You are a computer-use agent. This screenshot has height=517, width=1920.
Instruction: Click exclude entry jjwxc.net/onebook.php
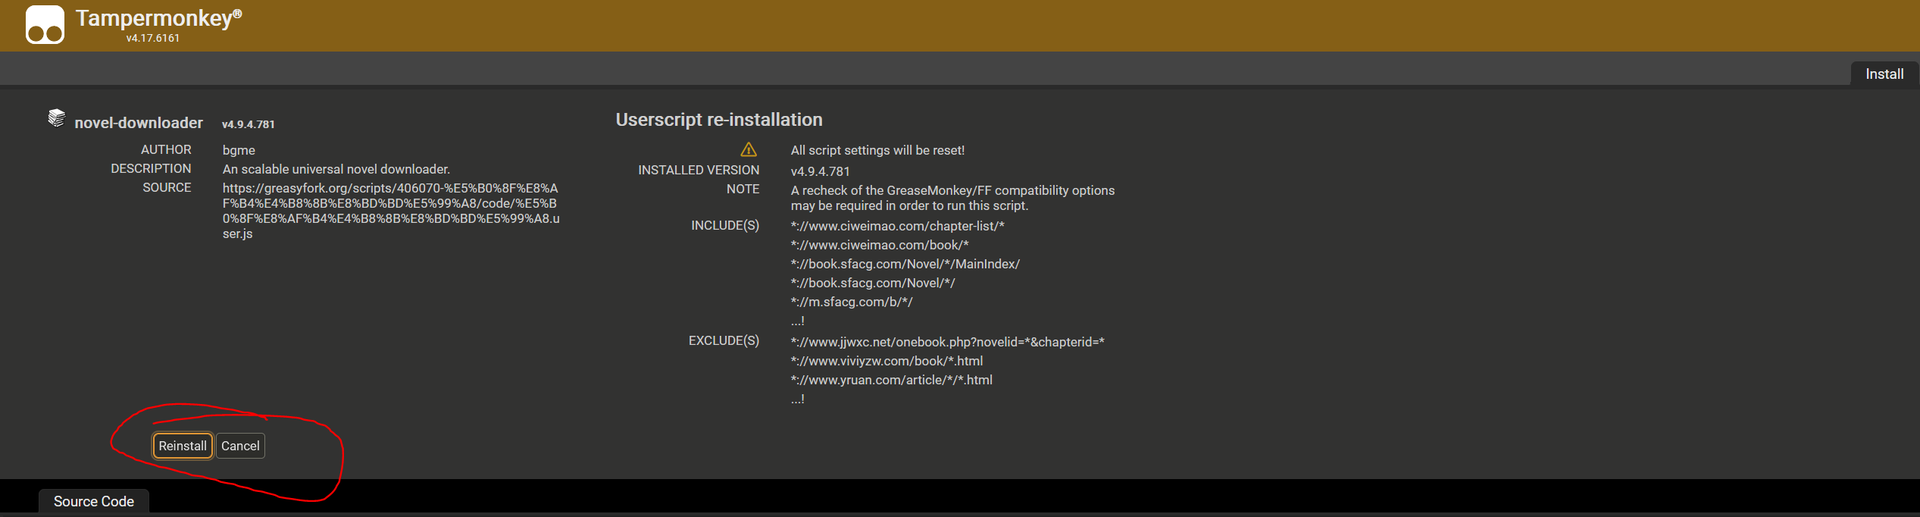pos(948,342)
